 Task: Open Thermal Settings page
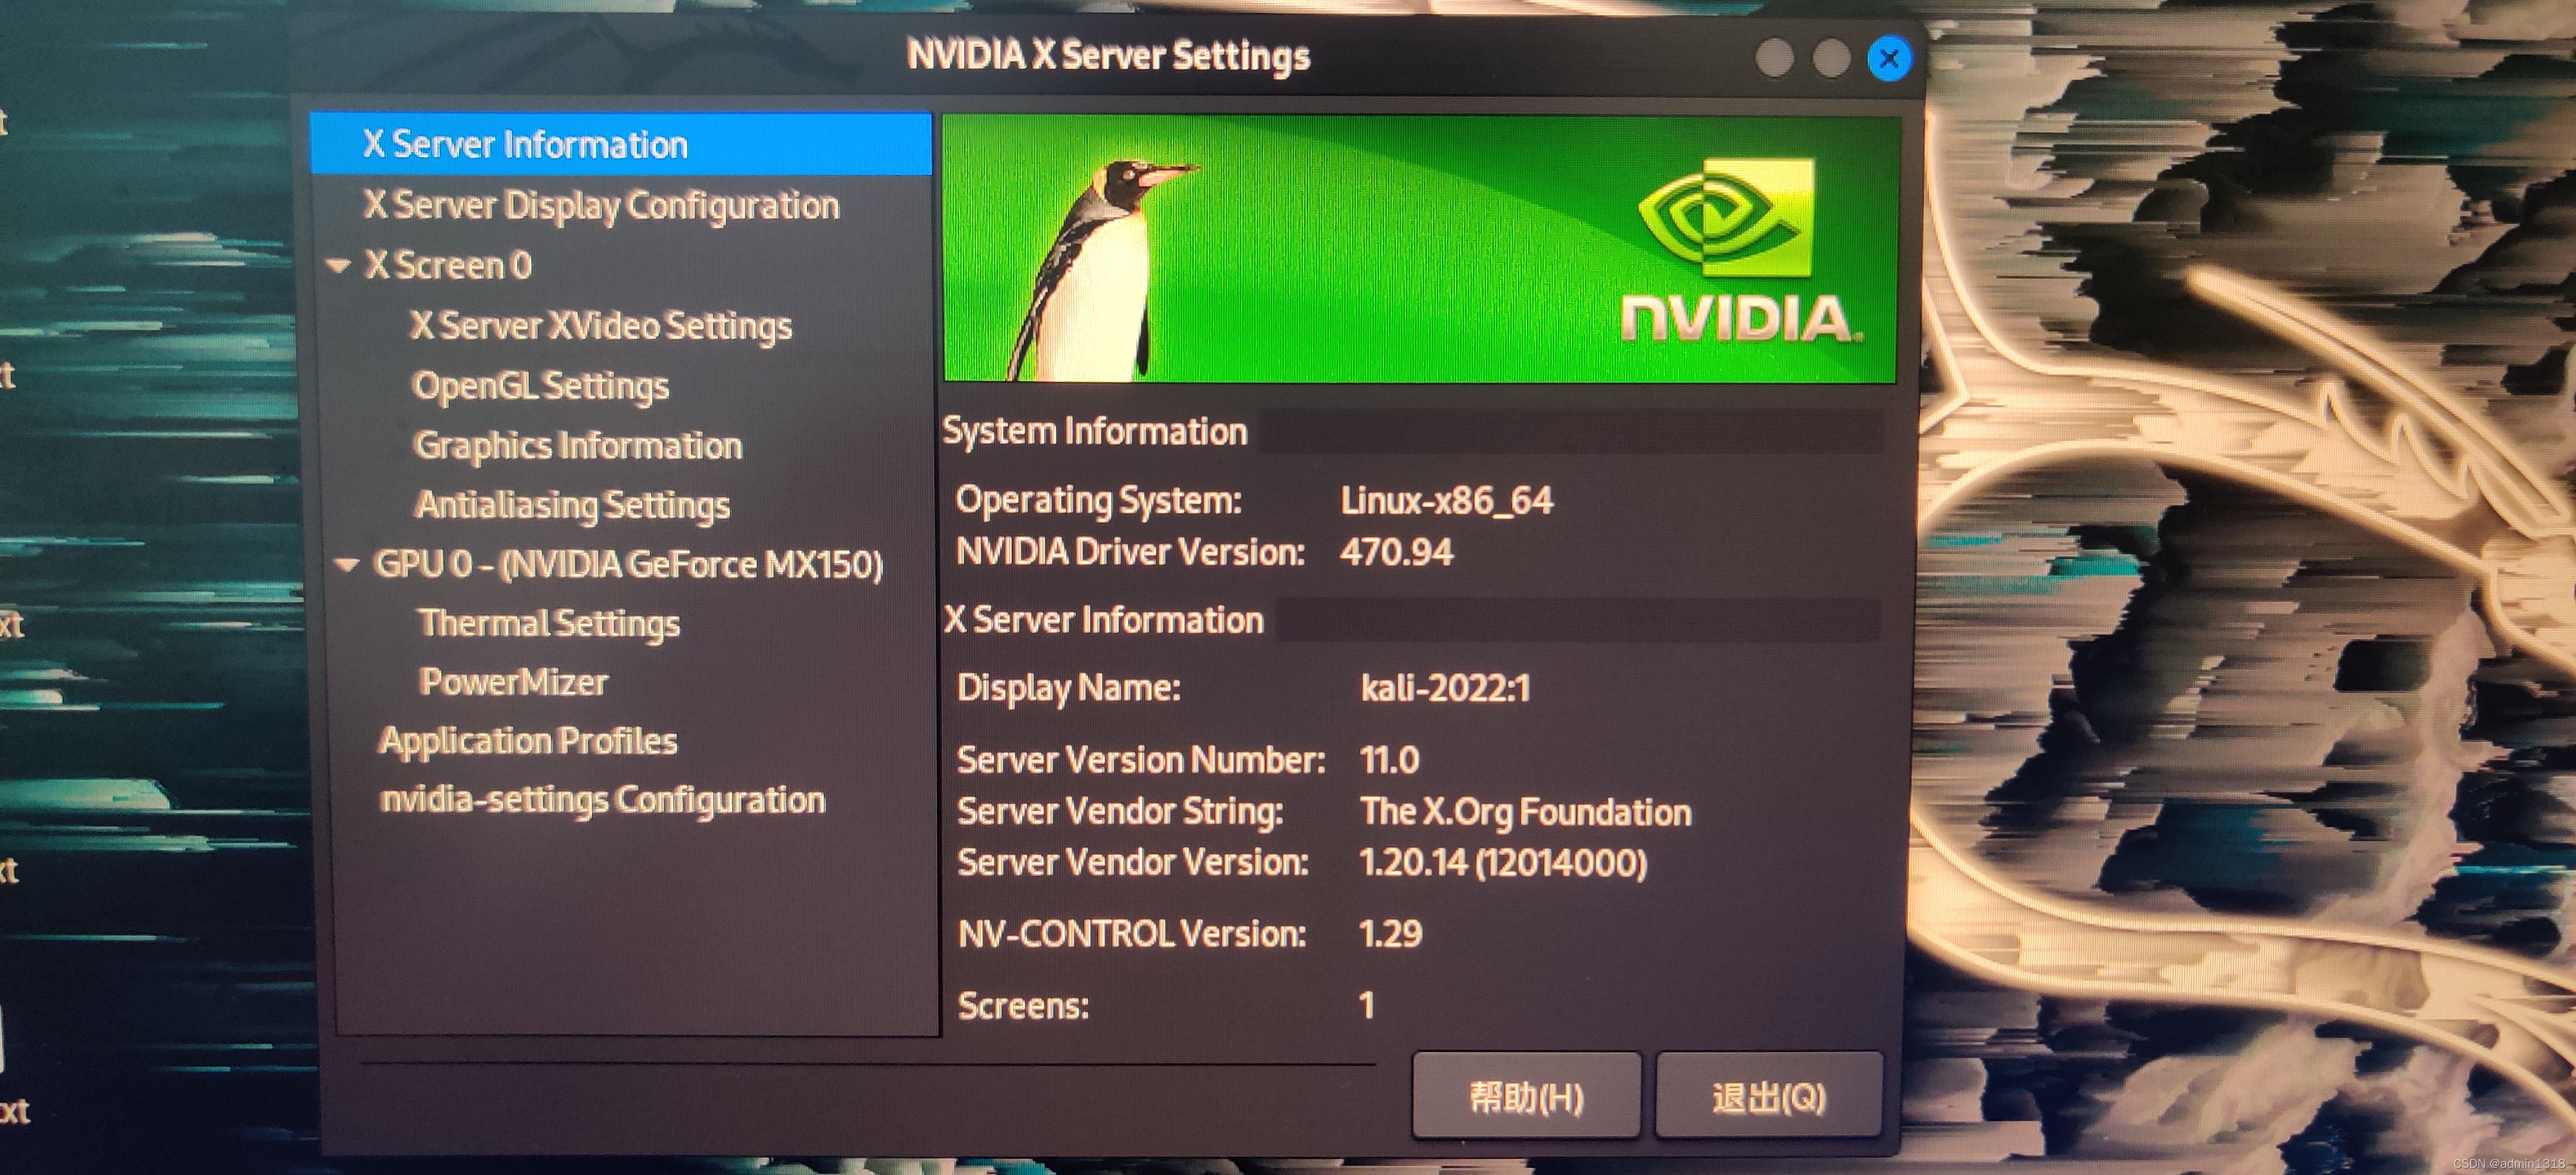[x=549, y=623]
